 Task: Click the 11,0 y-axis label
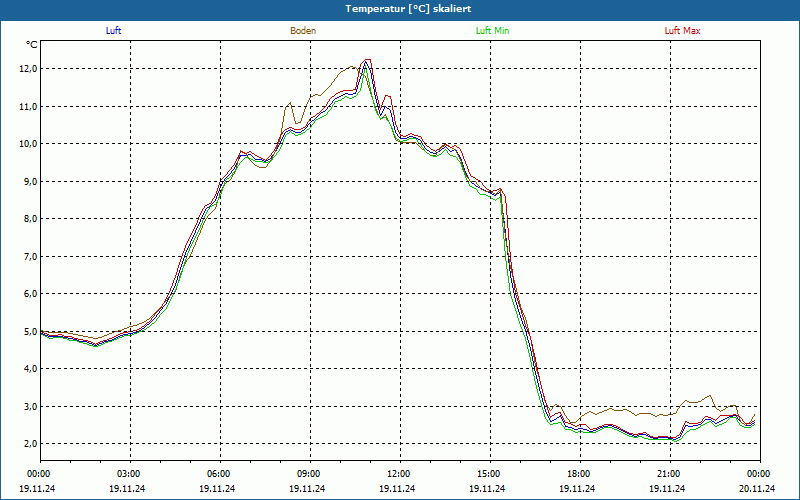[29, 107]
